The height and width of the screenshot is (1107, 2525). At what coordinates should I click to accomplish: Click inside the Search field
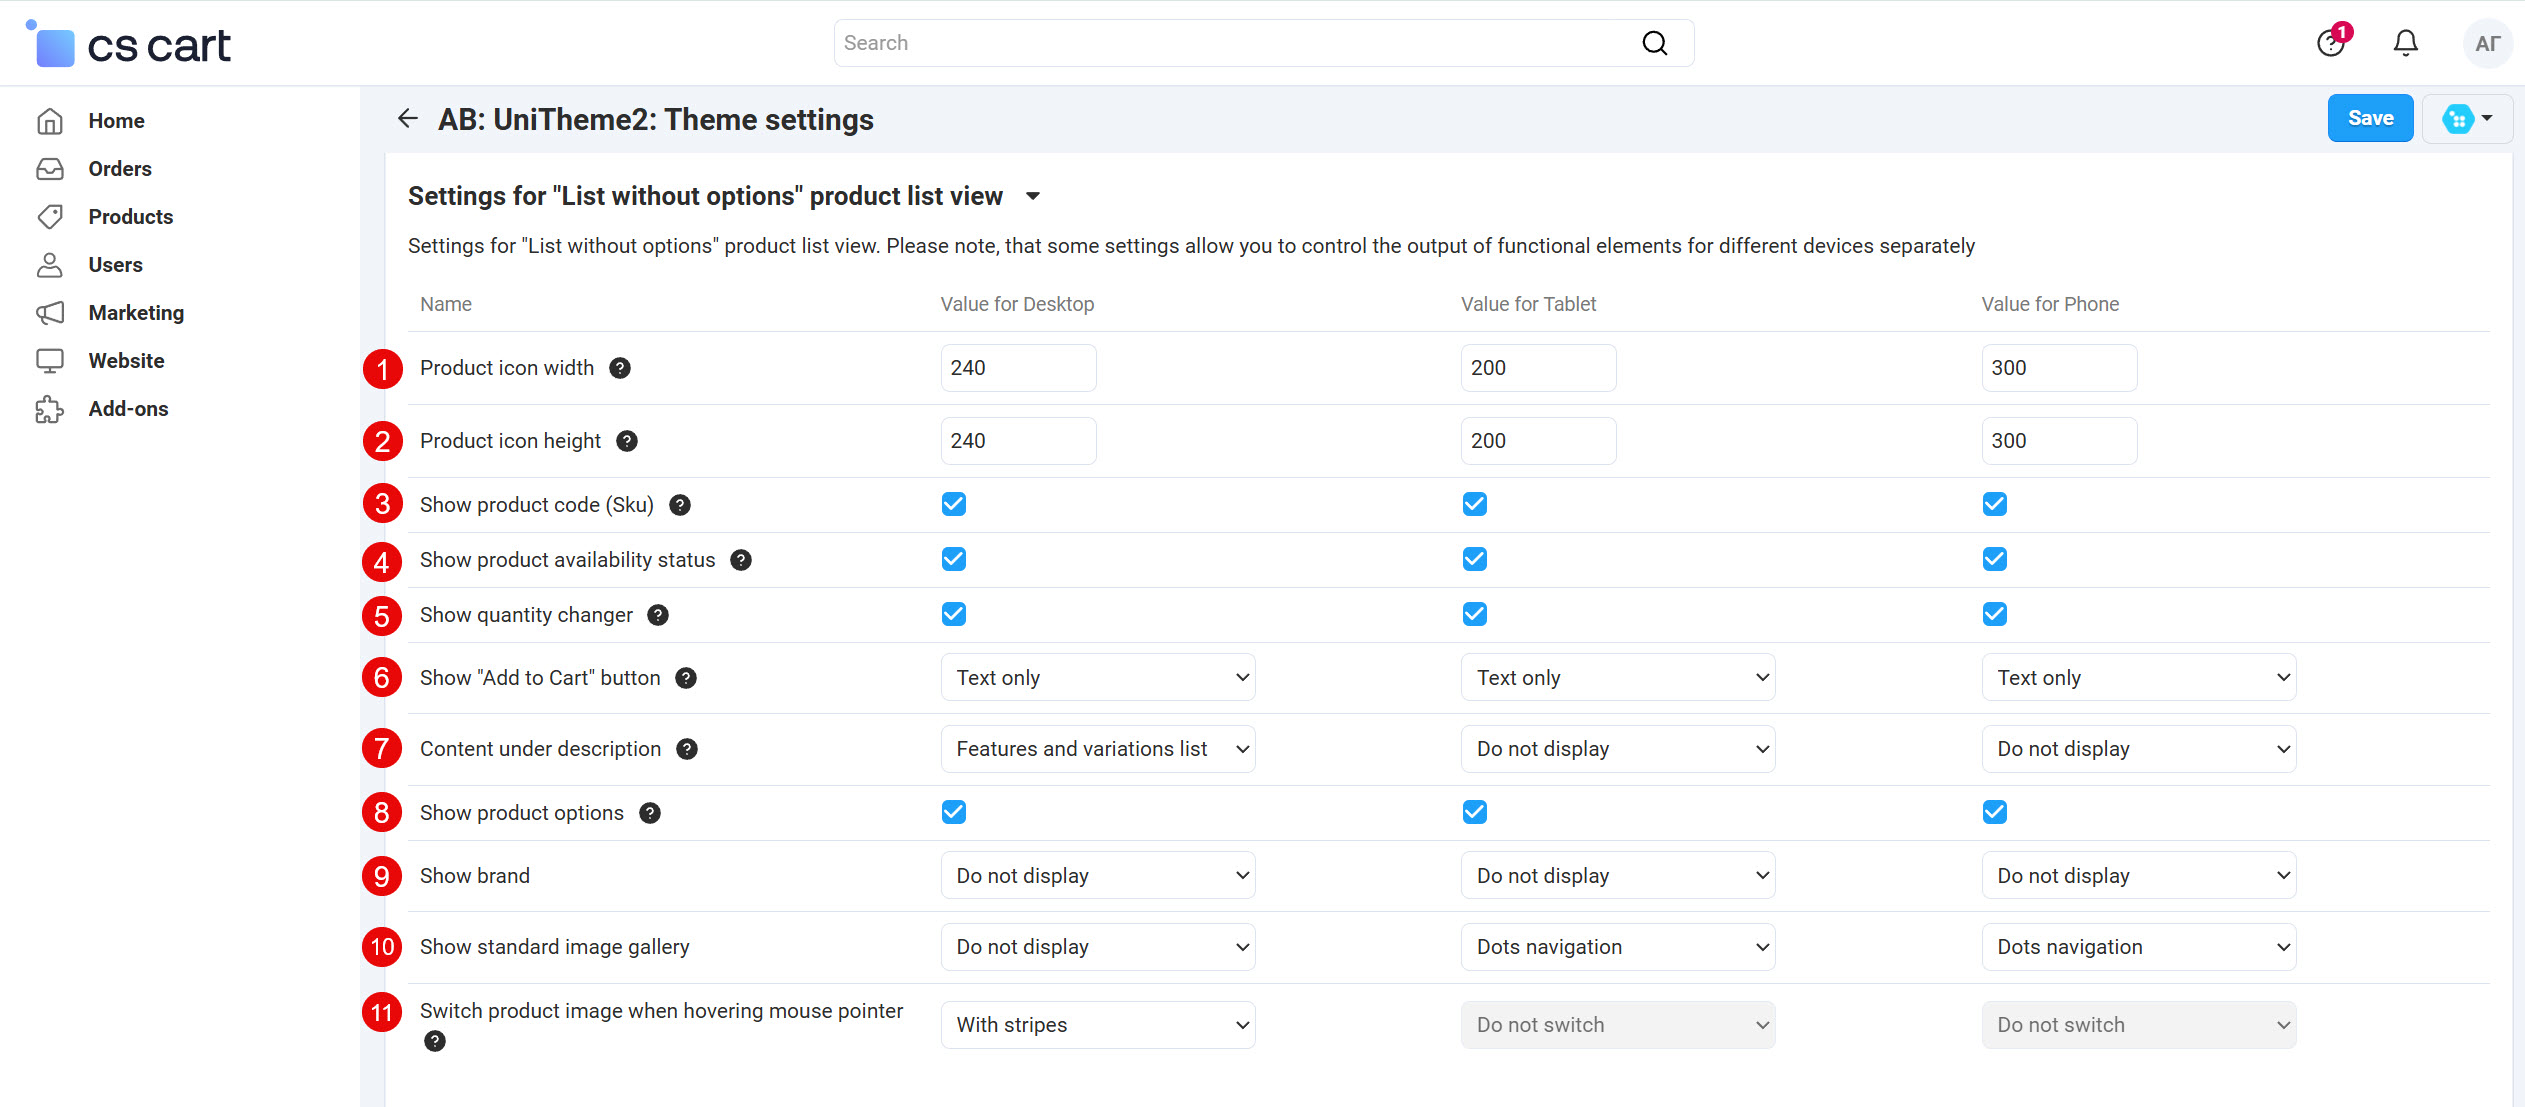coord(1200,42)
